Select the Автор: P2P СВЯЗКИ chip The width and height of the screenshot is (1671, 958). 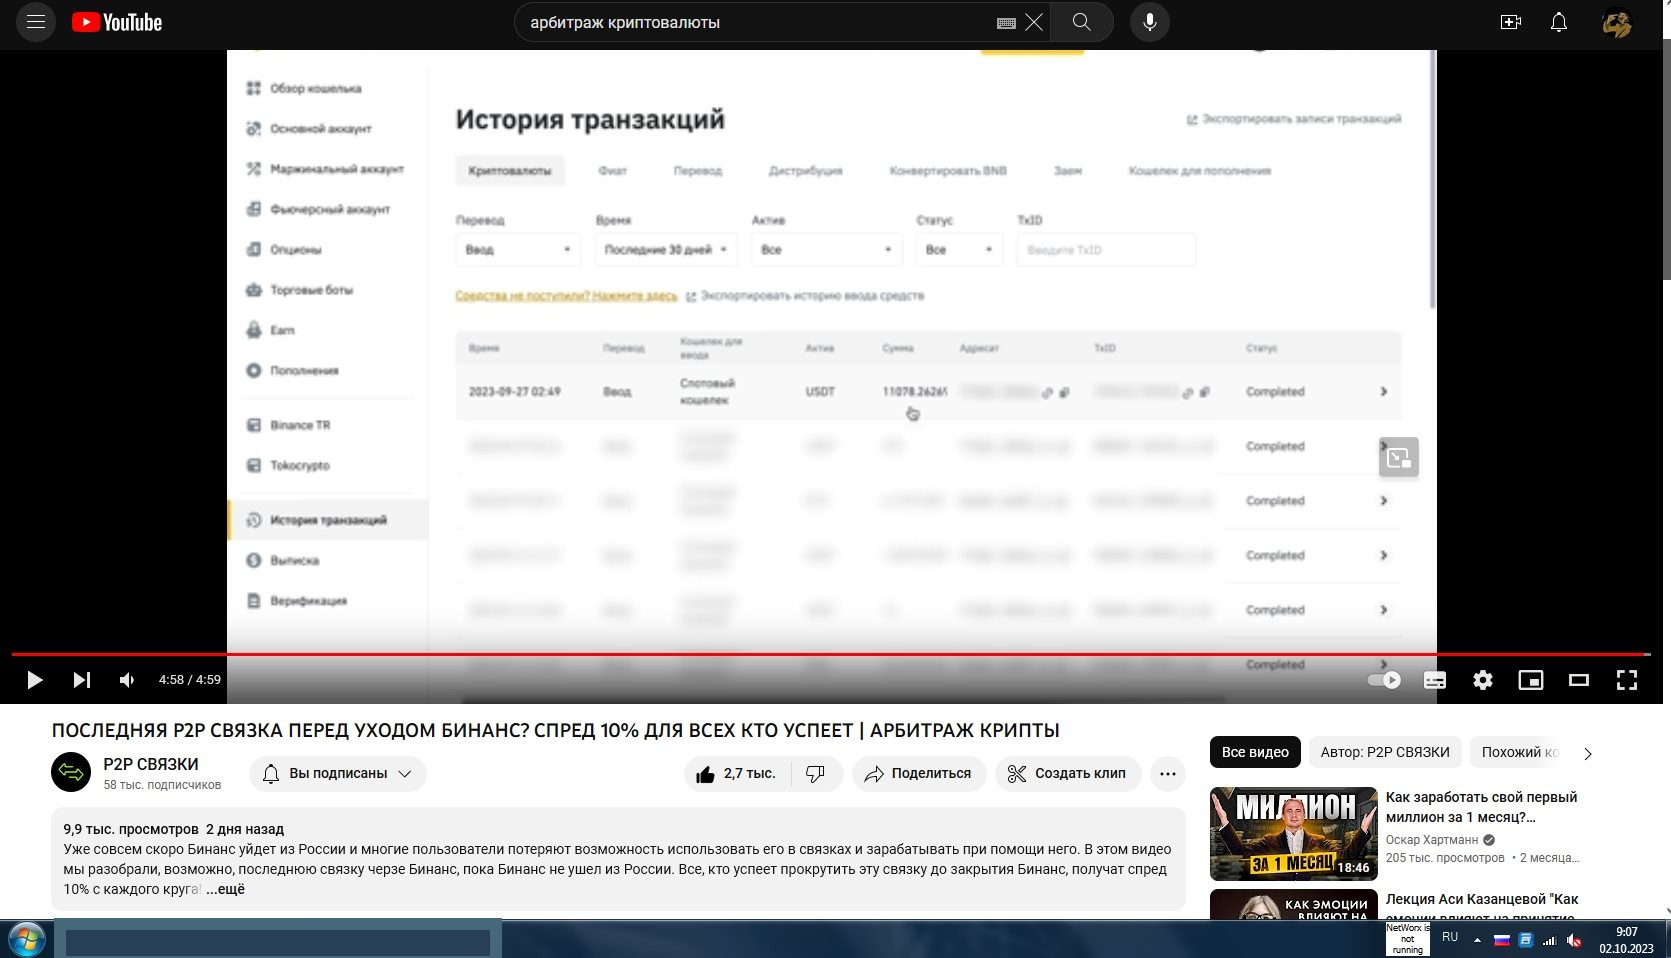point(1385,752)
